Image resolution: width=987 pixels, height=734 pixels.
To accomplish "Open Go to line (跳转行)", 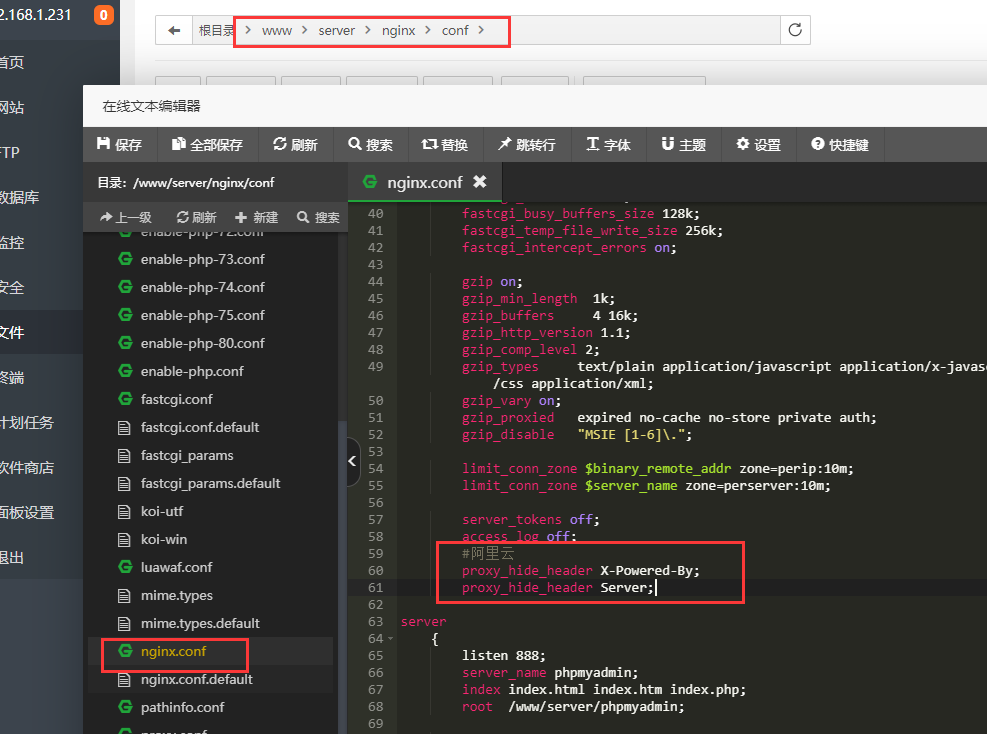I will (527, 145).
